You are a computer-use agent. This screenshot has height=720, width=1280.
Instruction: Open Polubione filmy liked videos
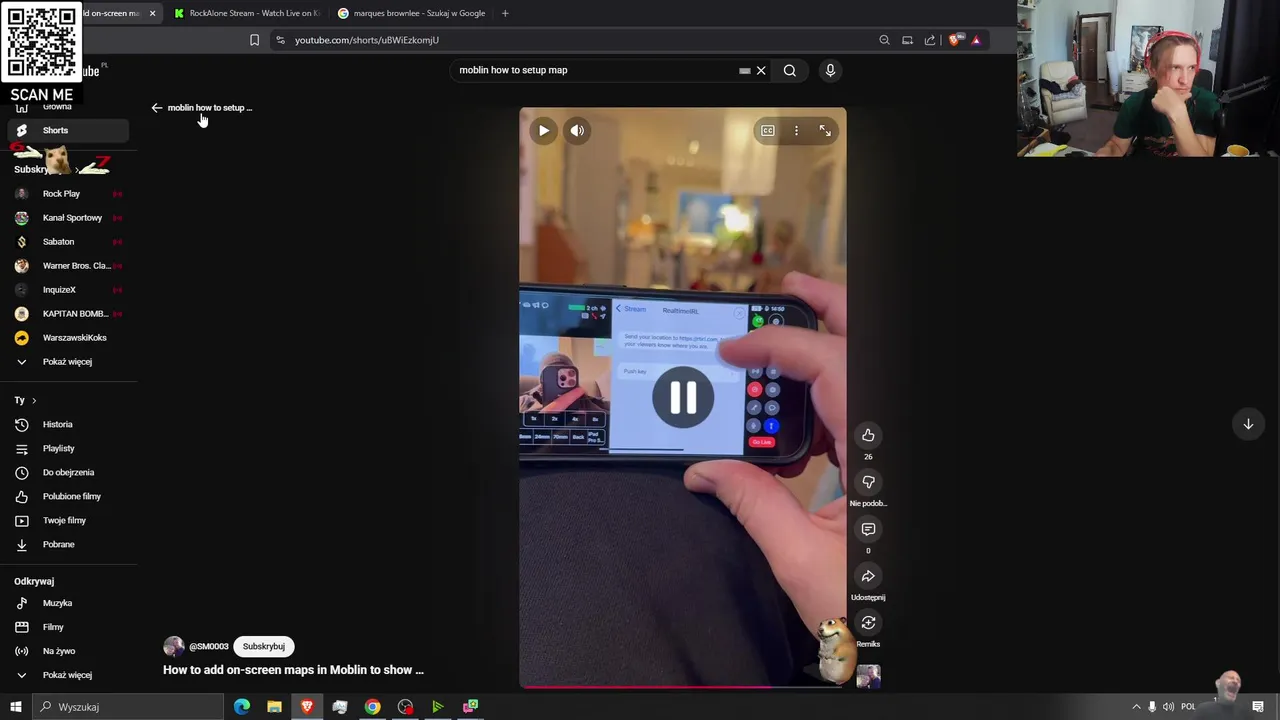[68, 496]
